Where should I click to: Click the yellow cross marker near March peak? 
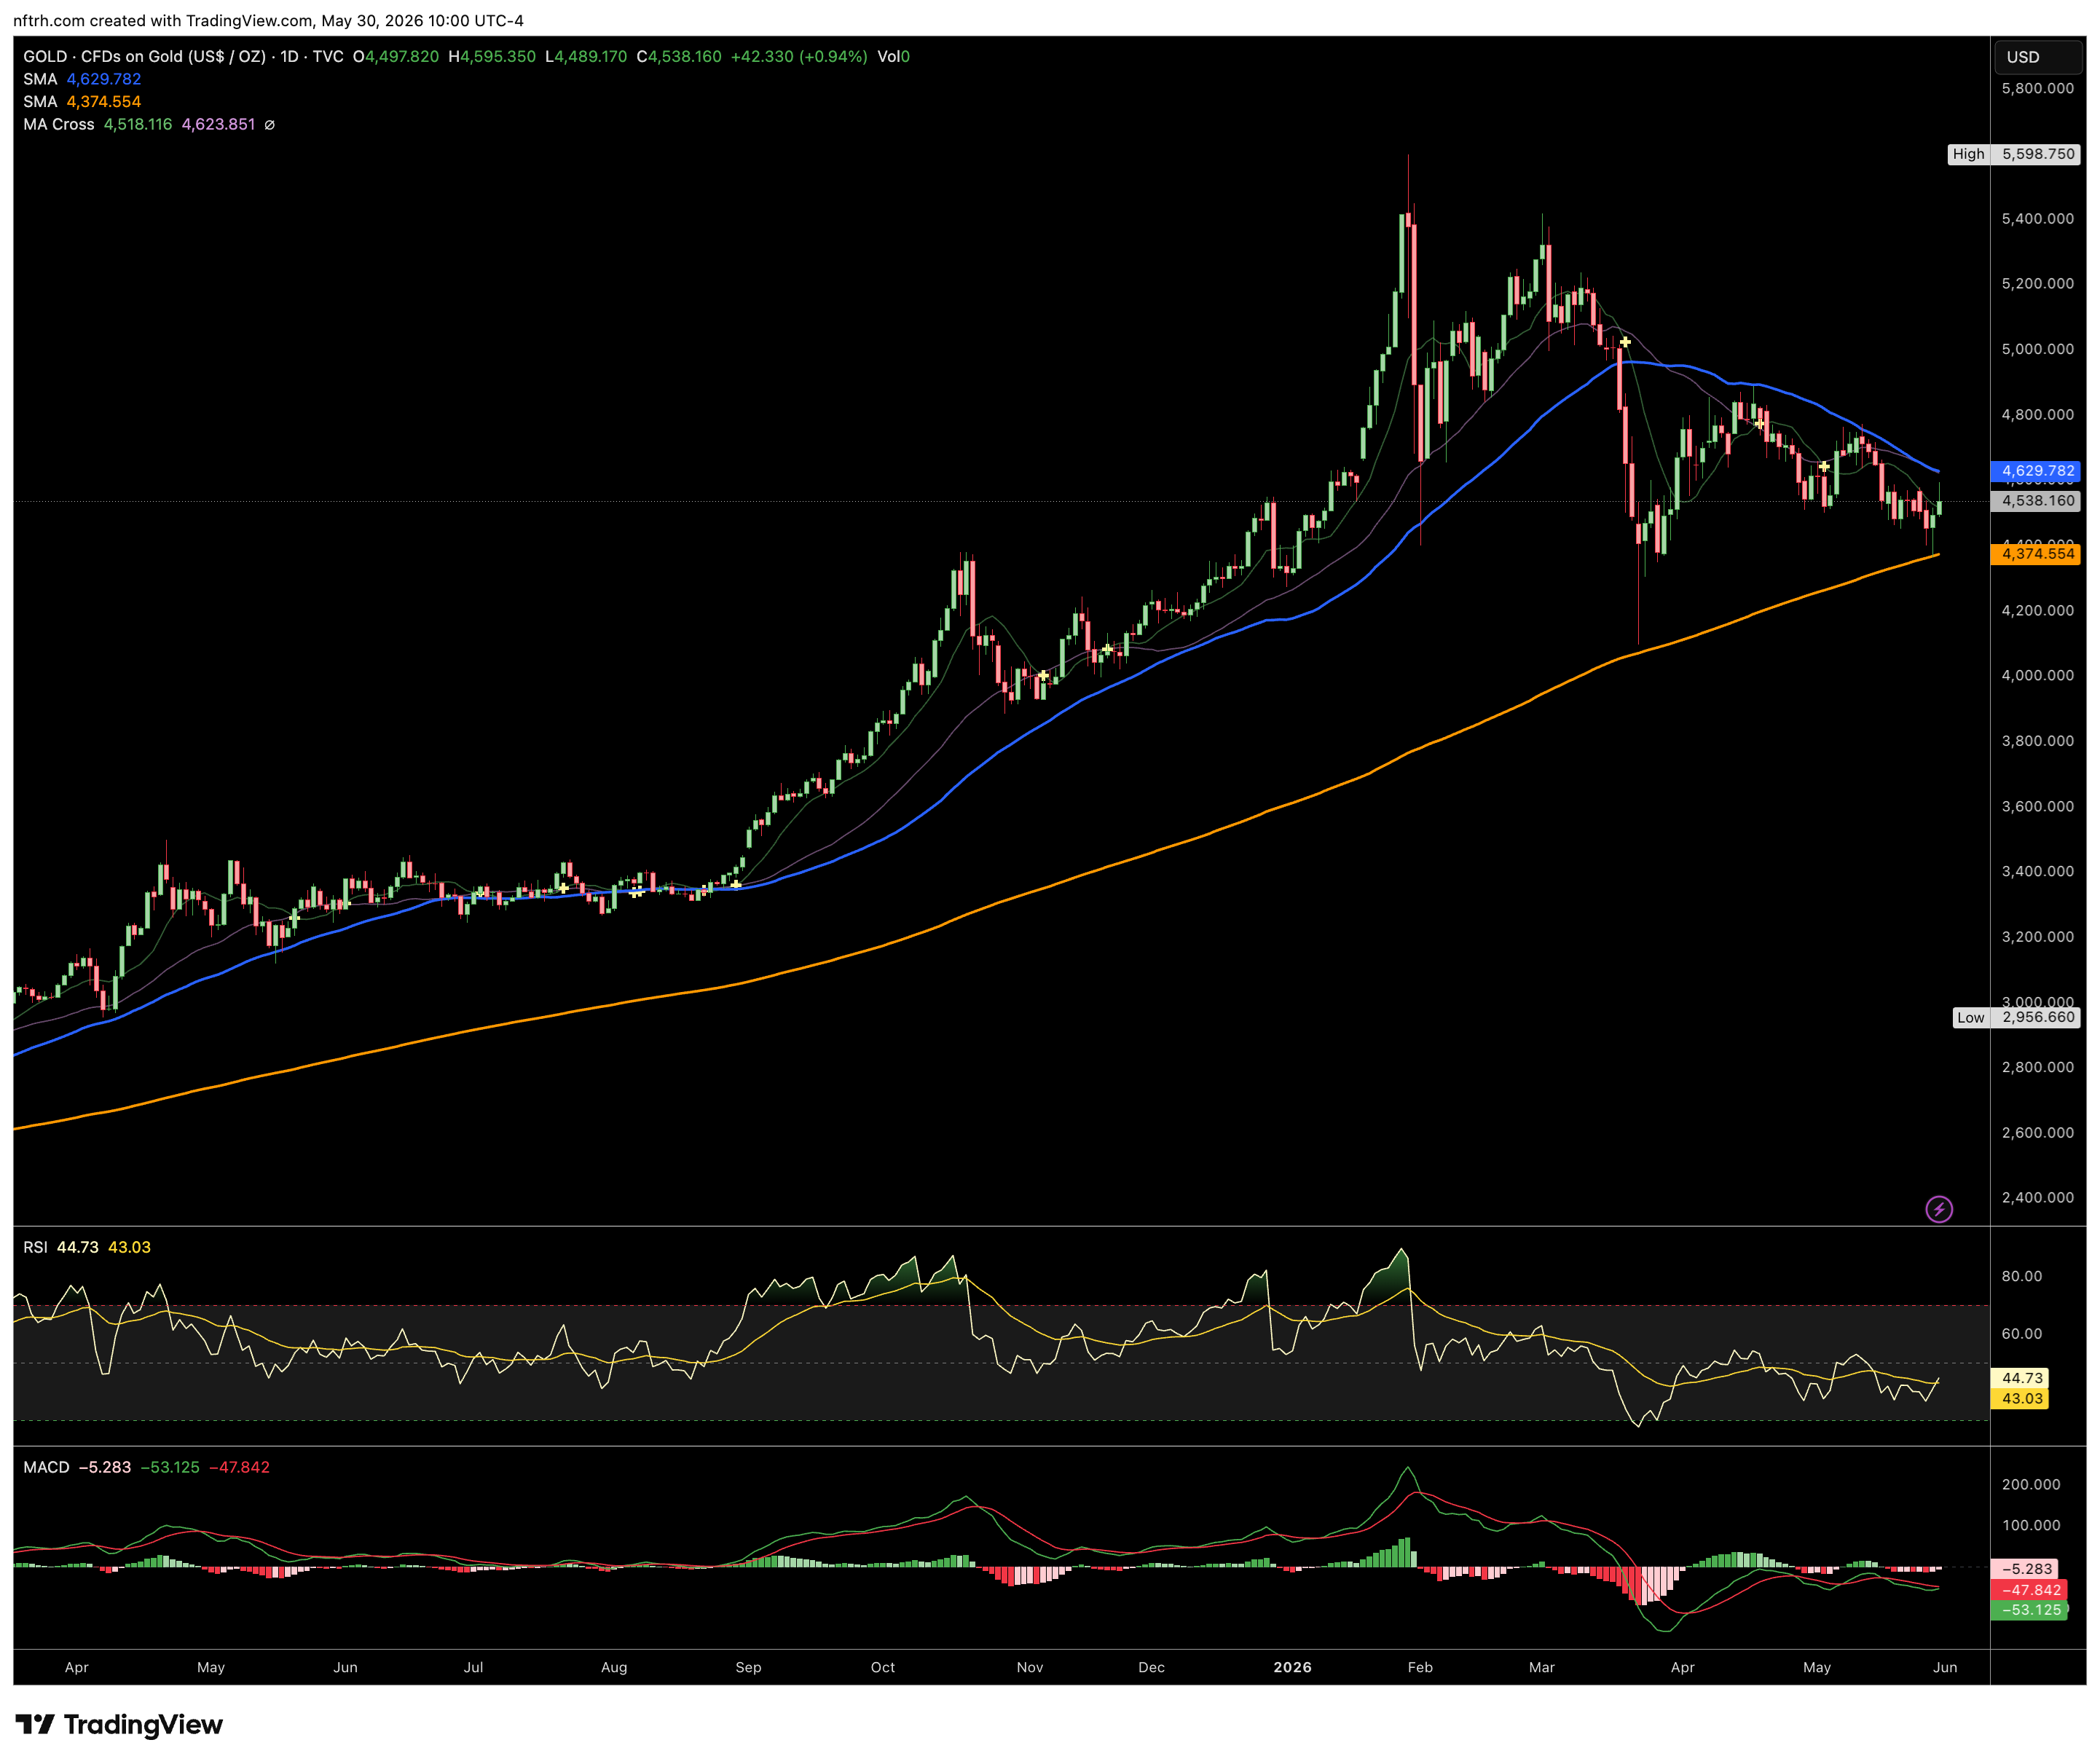tap(1625, 342)
